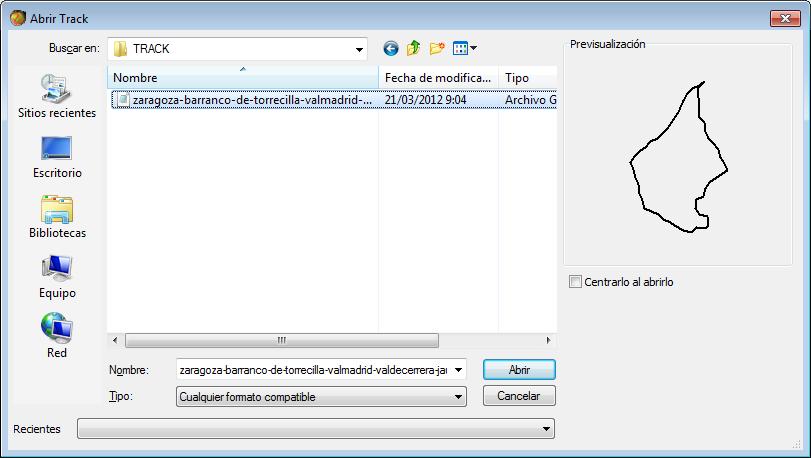Enable Centrarlo al abrirlo checkbox

pos(575,282)
